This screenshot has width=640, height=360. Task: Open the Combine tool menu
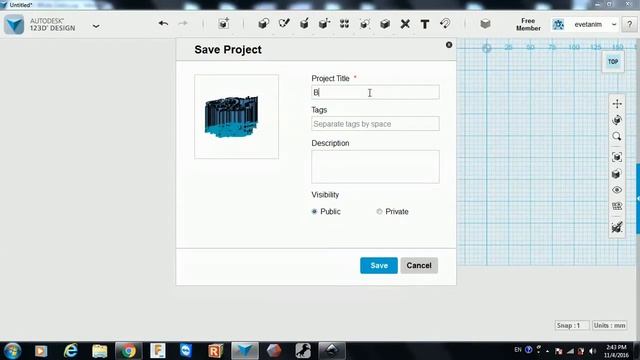point(384,24)
